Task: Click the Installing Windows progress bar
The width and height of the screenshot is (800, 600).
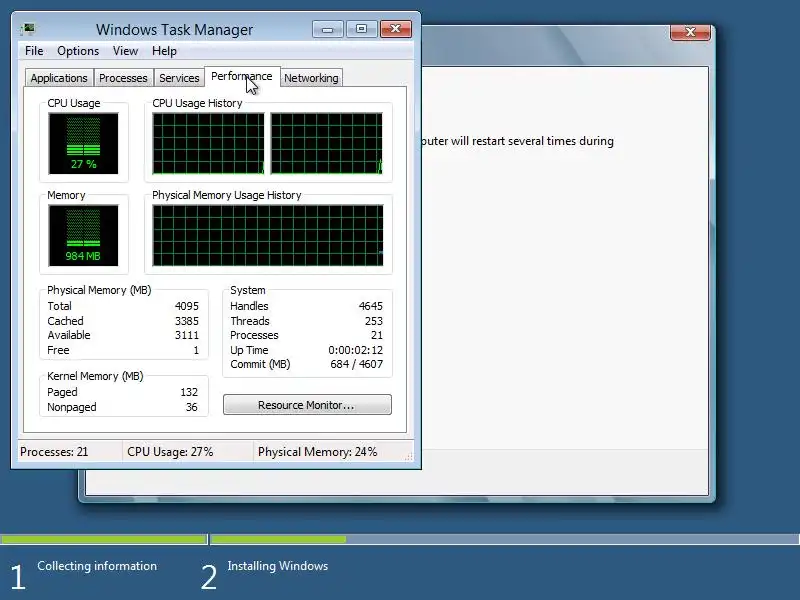Action: click(505, 539)
